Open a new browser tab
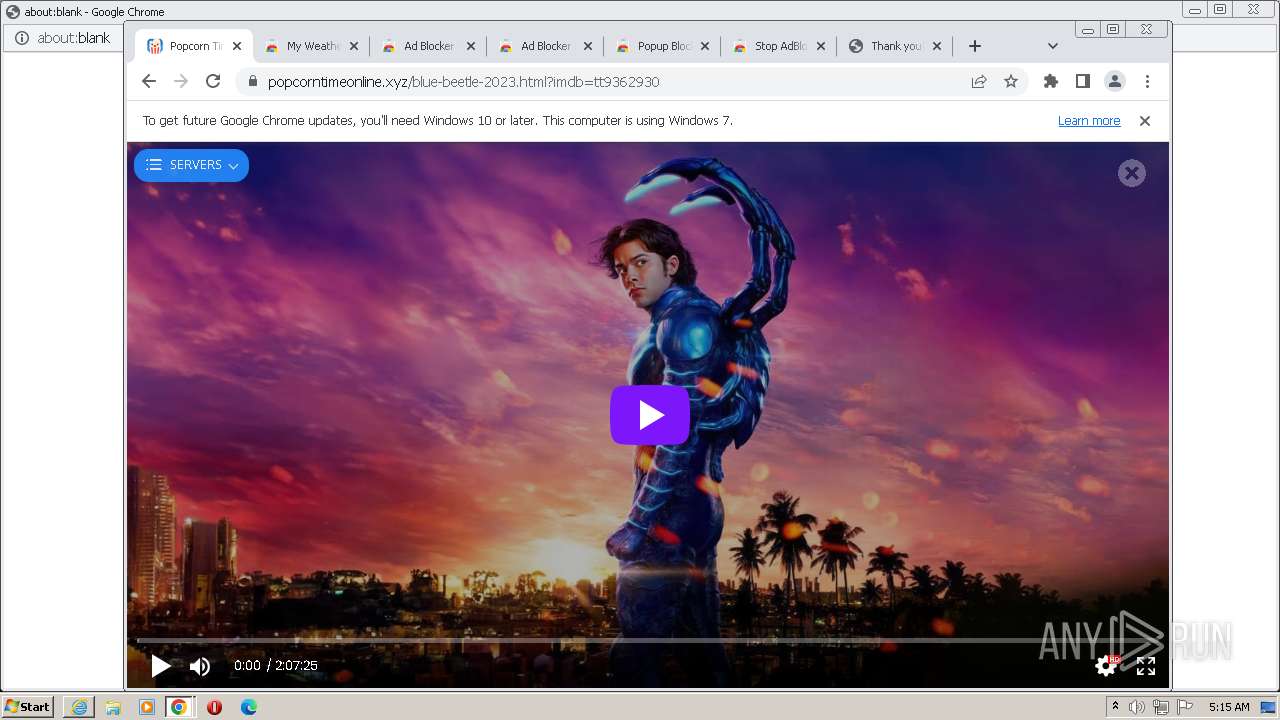The image size is (1280, 720). [x=975, y=46]
